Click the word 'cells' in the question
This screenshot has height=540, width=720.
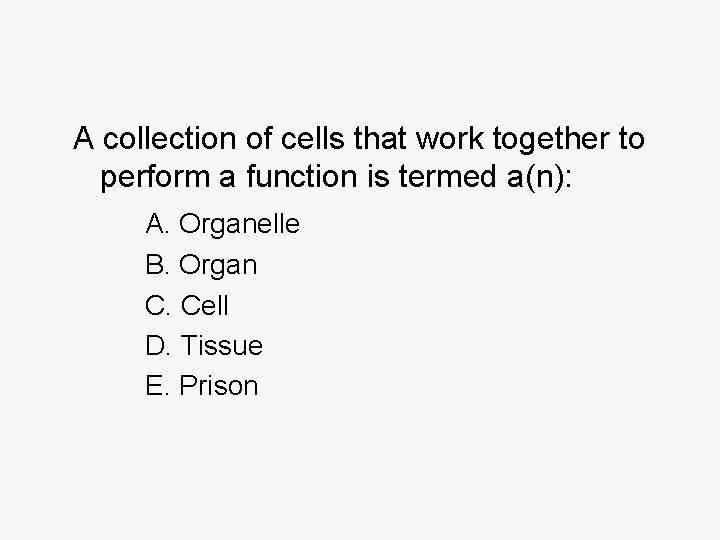point(312,138)
